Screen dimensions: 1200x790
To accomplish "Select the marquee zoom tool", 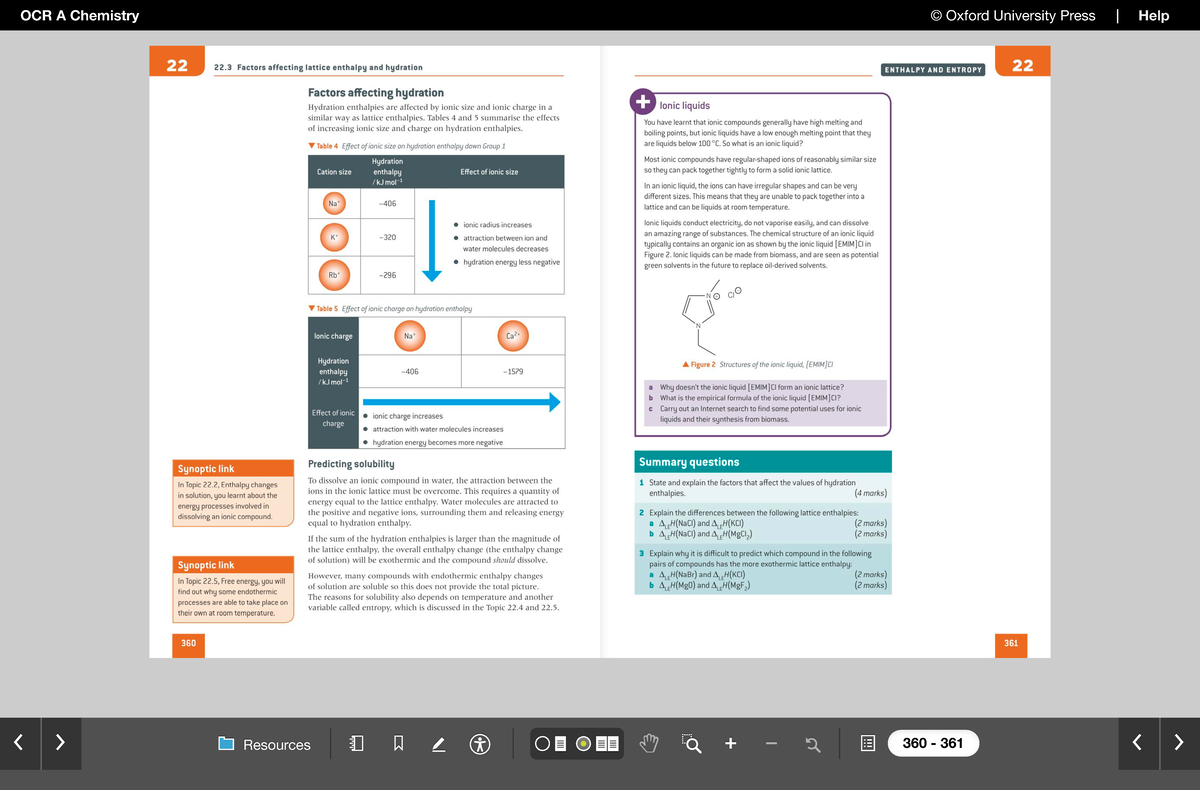I will point(691,744).
